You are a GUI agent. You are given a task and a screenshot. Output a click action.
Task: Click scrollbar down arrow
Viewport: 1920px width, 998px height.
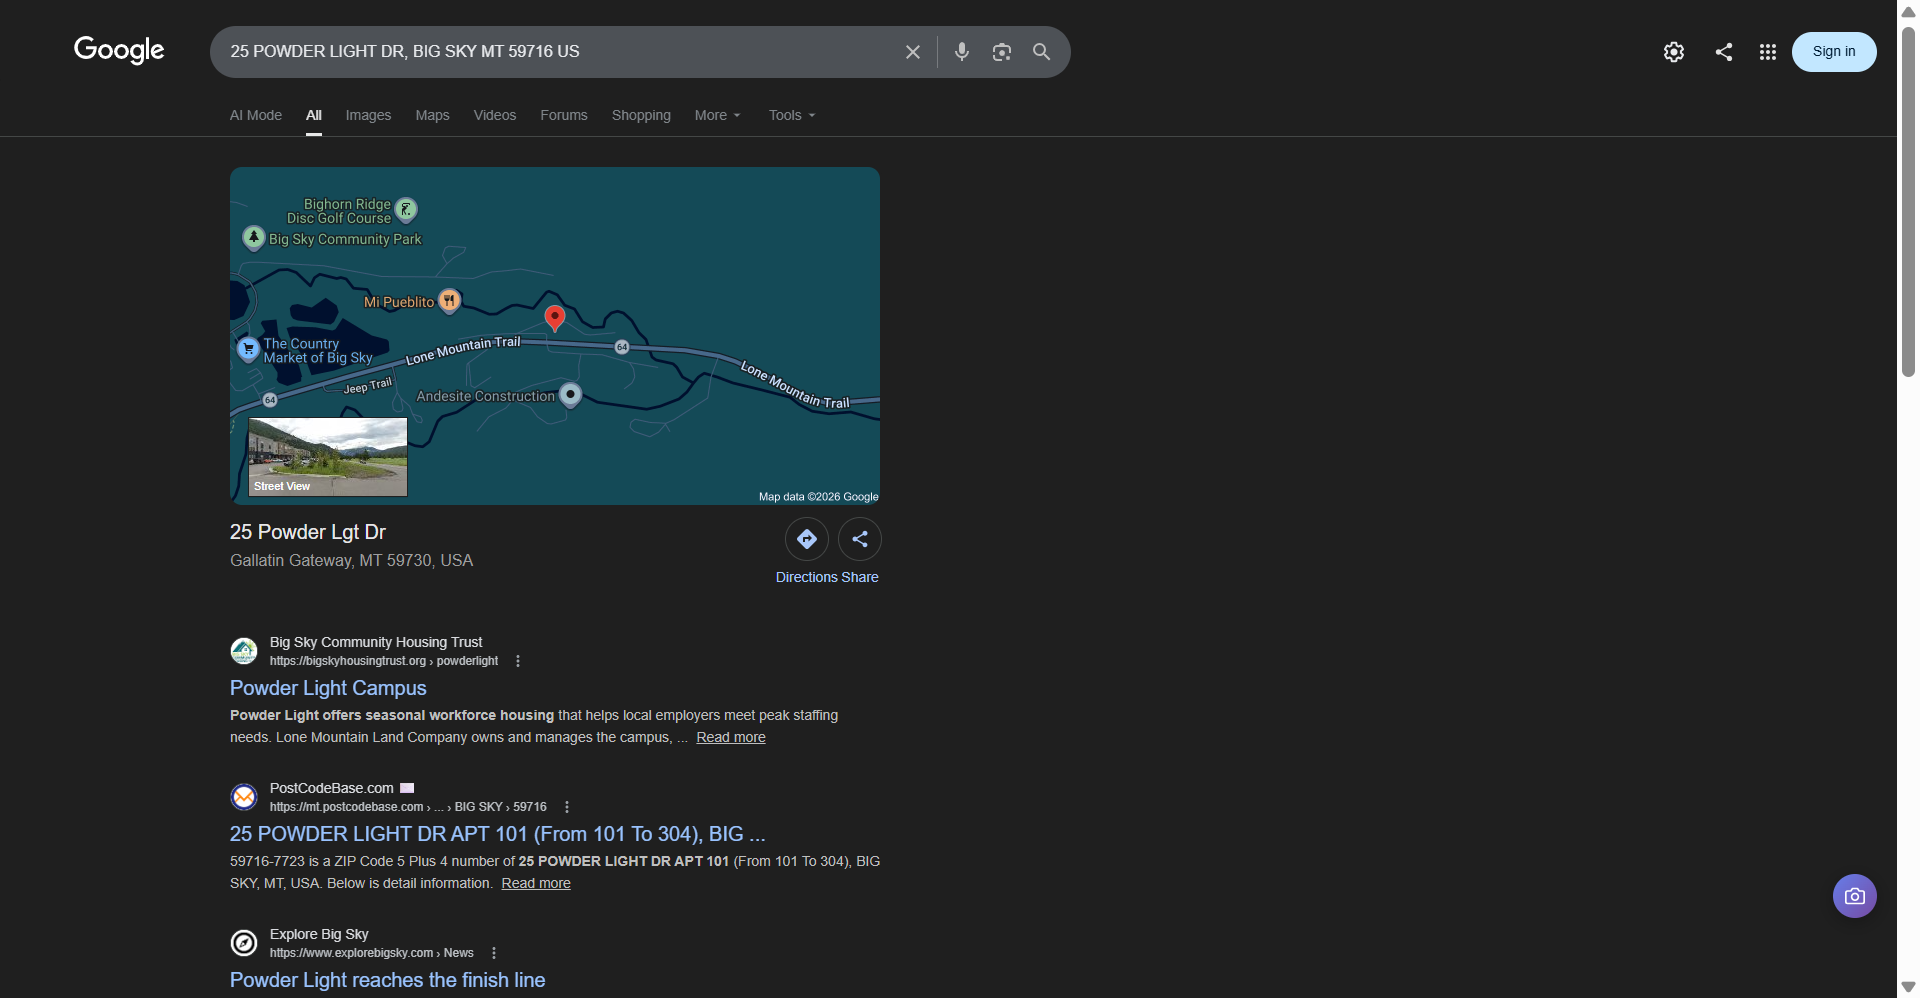coord(1908,987)
